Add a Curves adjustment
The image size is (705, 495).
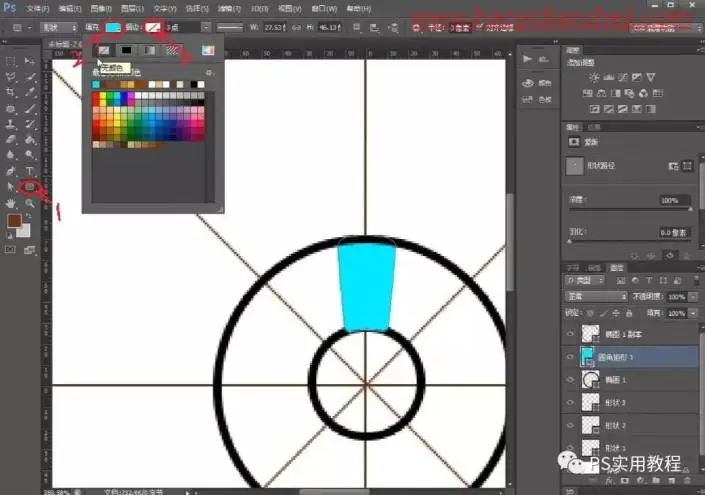623,77
